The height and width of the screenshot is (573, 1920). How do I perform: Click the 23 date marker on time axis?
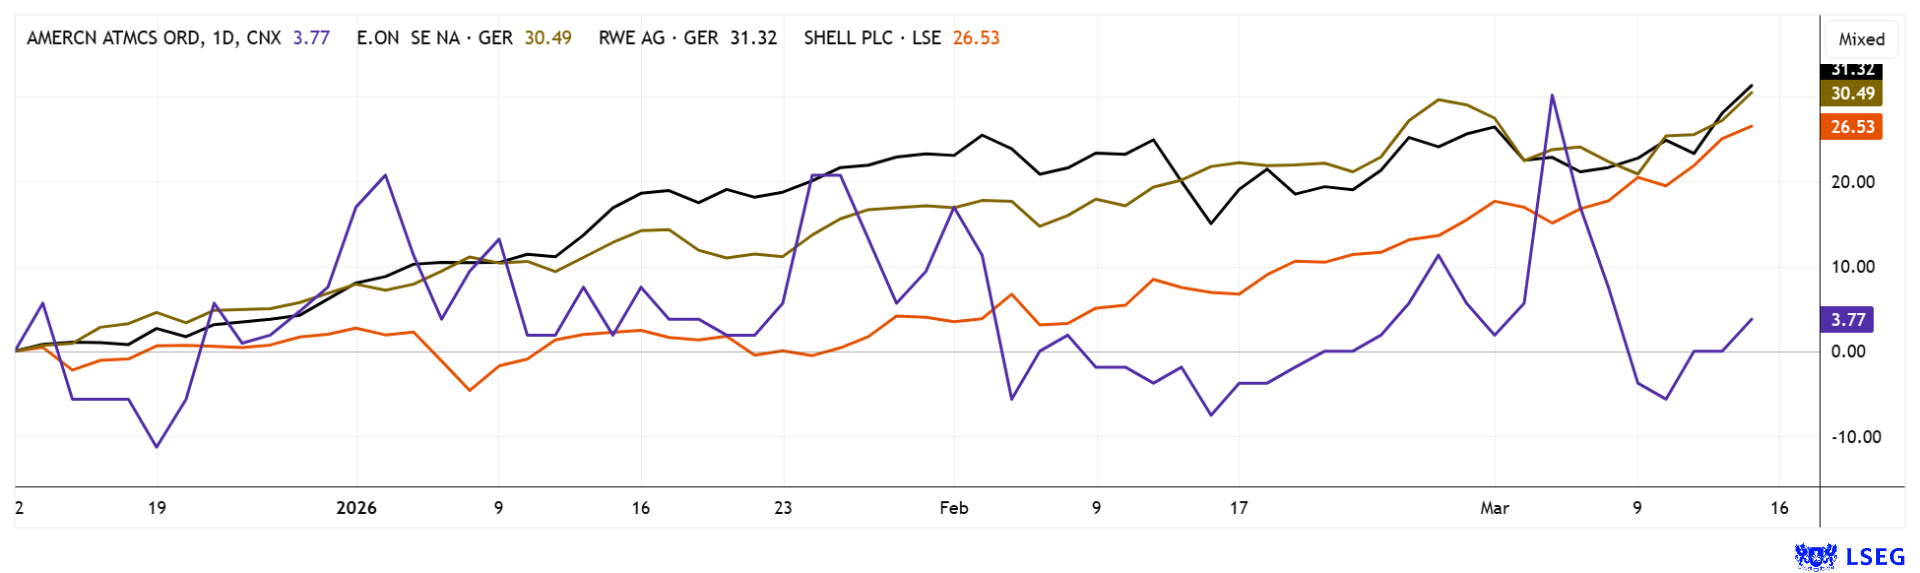[783, 508]
